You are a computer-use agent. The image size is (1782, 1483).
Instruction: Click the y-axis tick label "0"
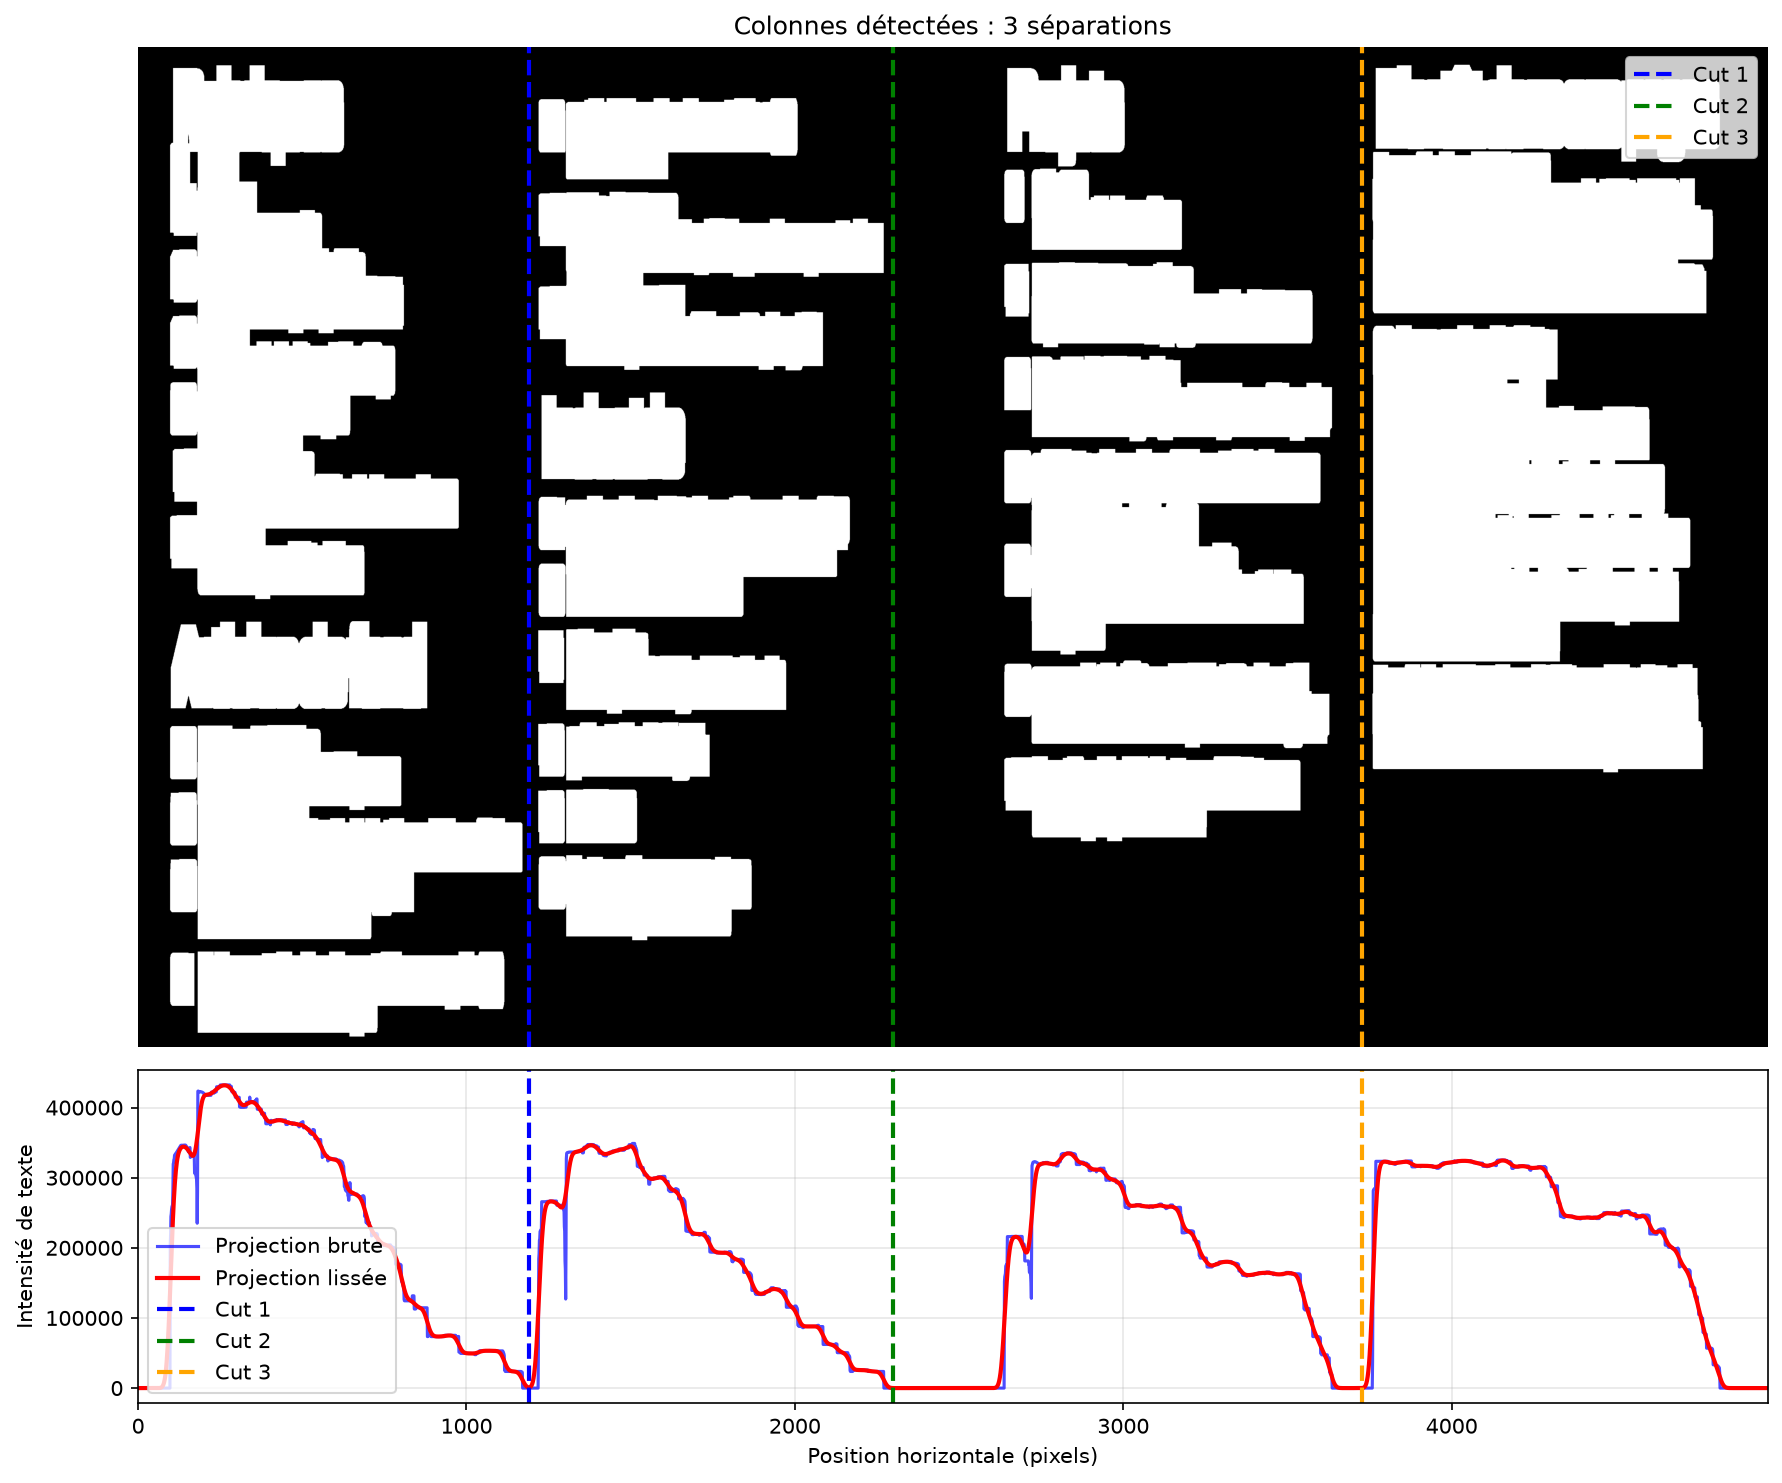tap(118, 1388)
